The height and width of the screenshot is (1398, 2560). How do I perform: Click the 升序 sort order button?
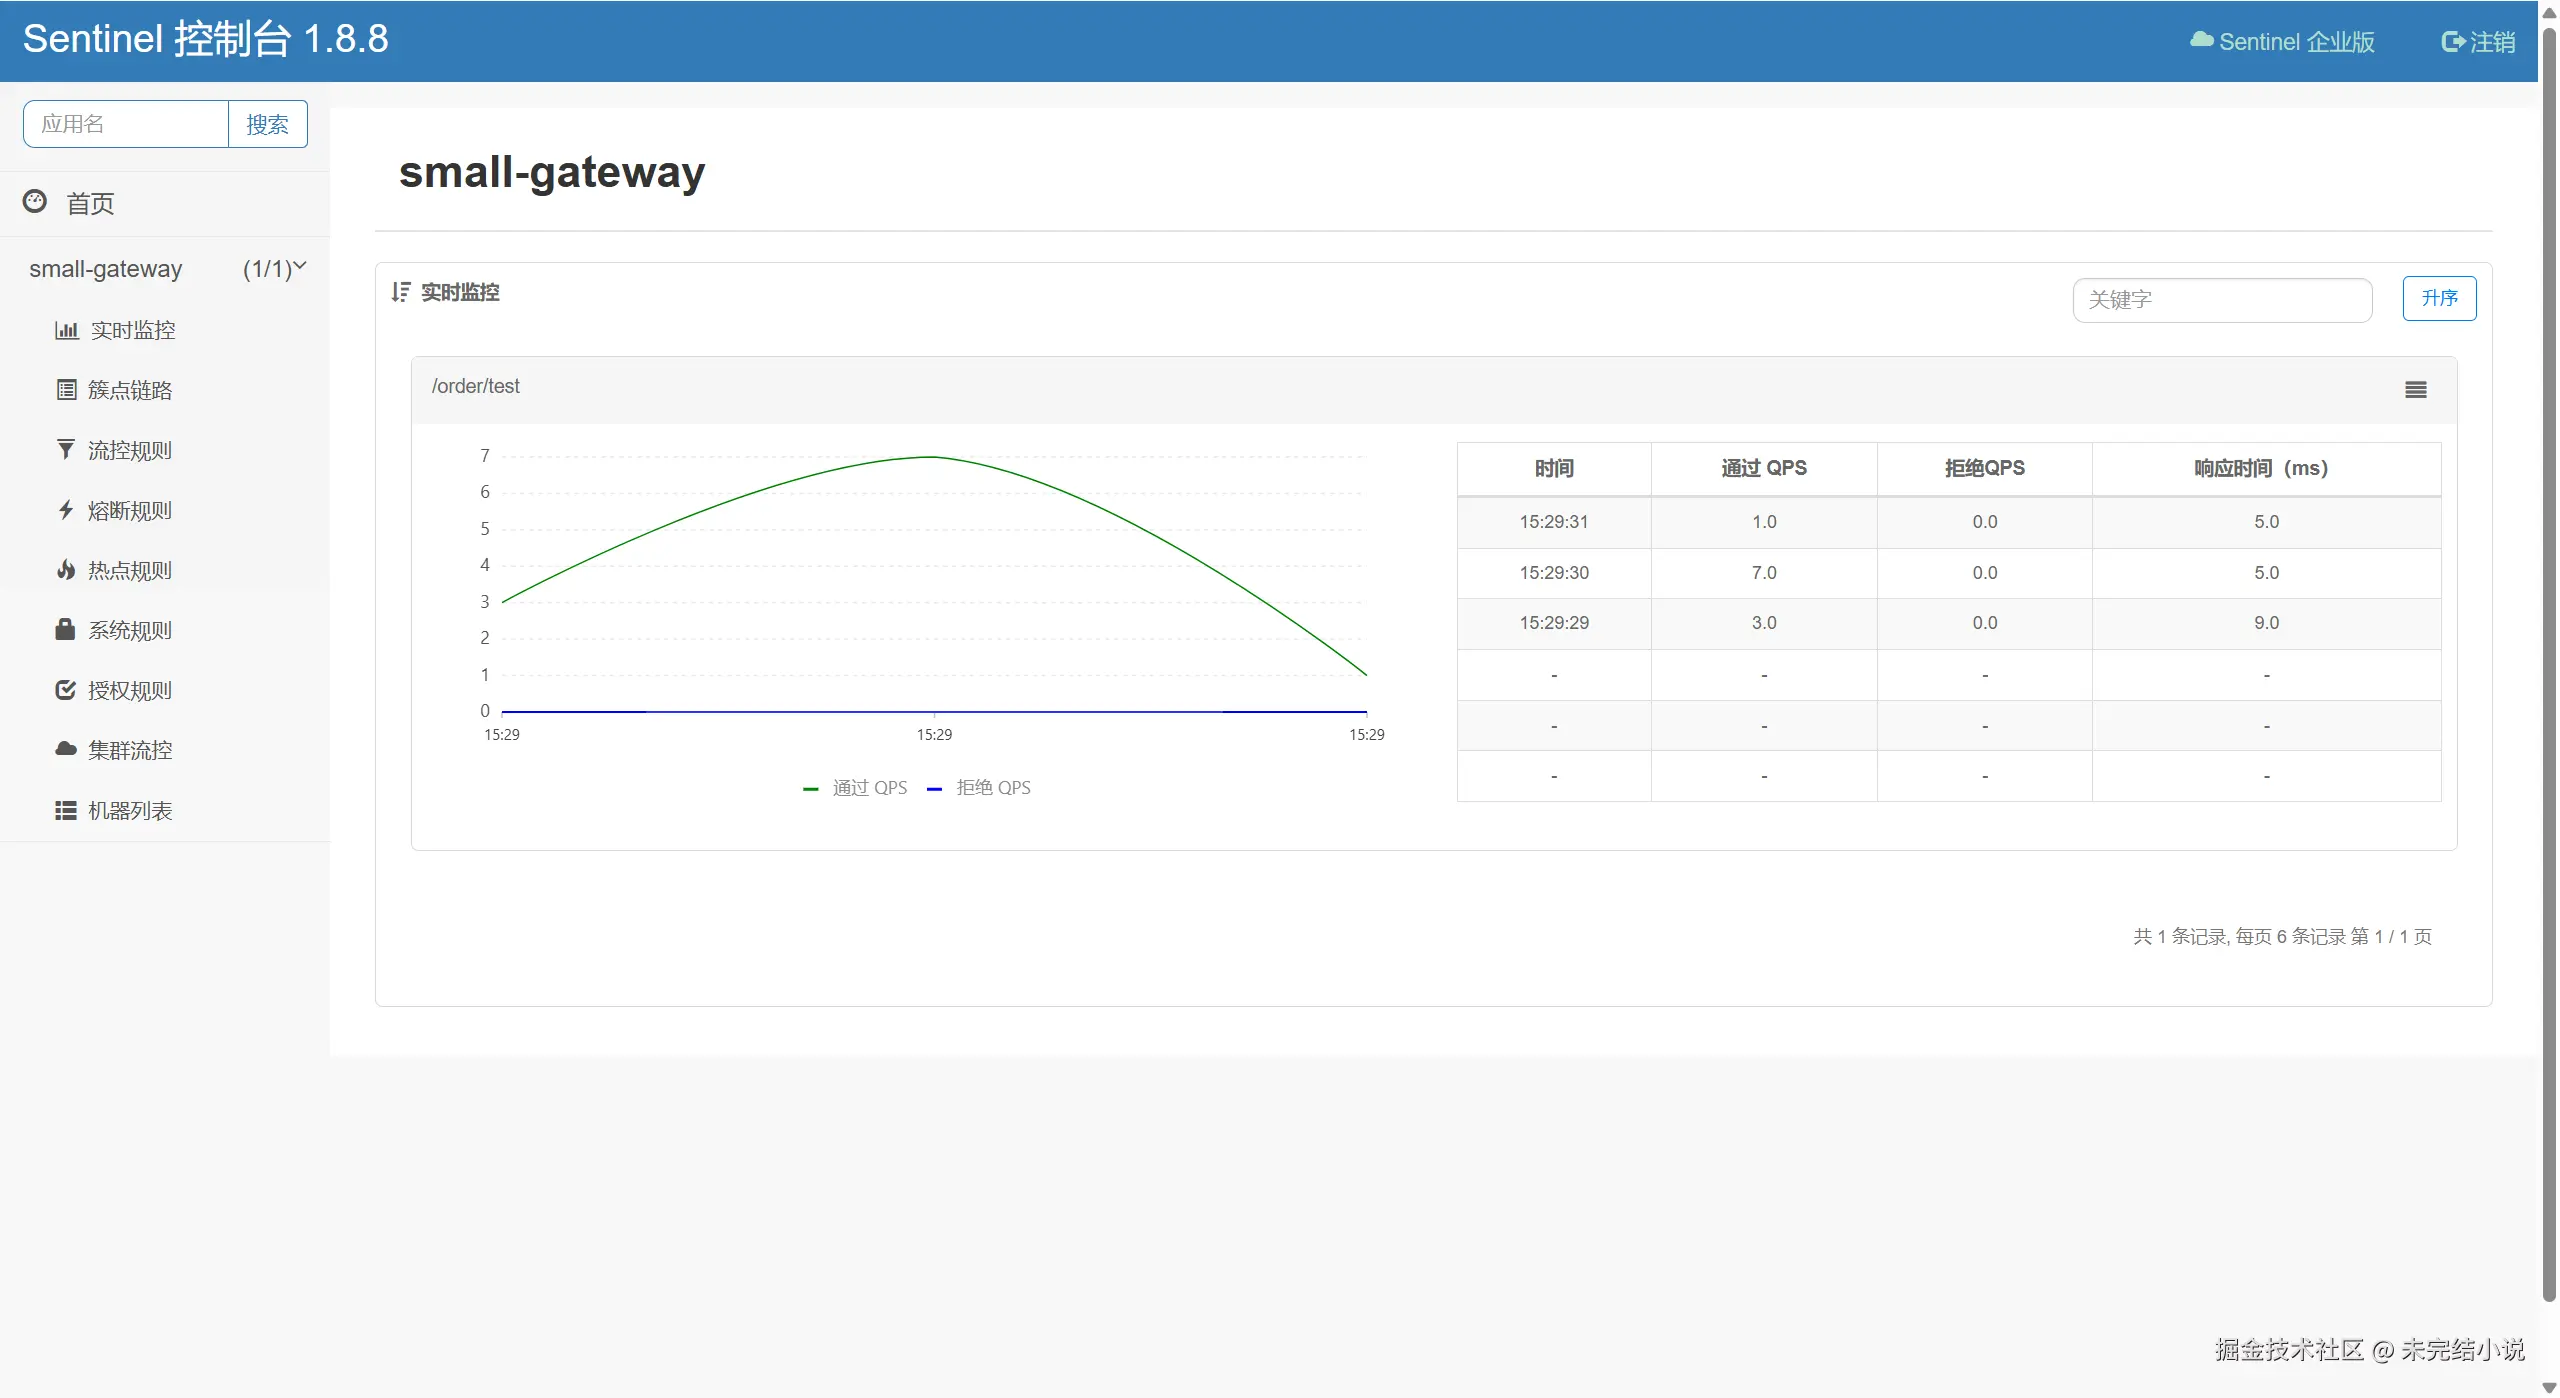(2438, 298)
